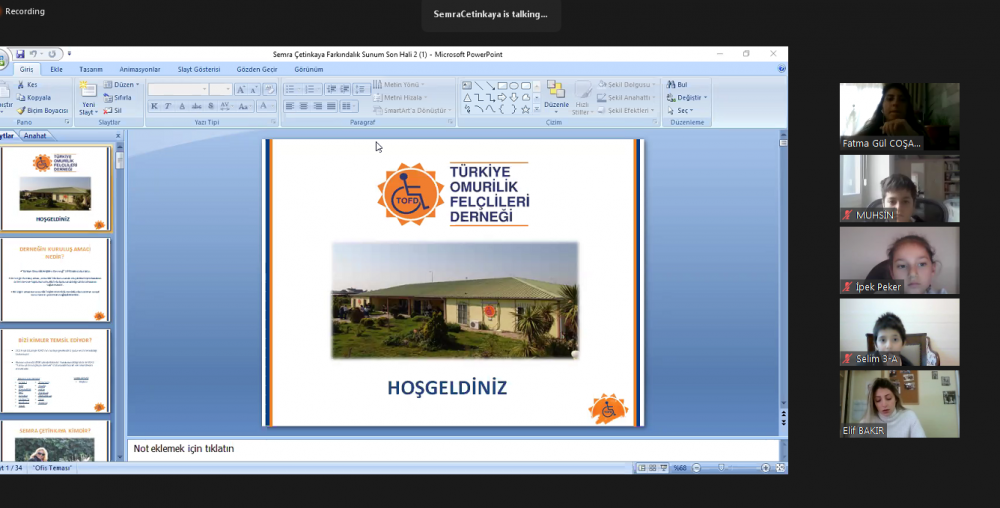
Task: Toggle underline A formatting
Action: tap(182, 106)
